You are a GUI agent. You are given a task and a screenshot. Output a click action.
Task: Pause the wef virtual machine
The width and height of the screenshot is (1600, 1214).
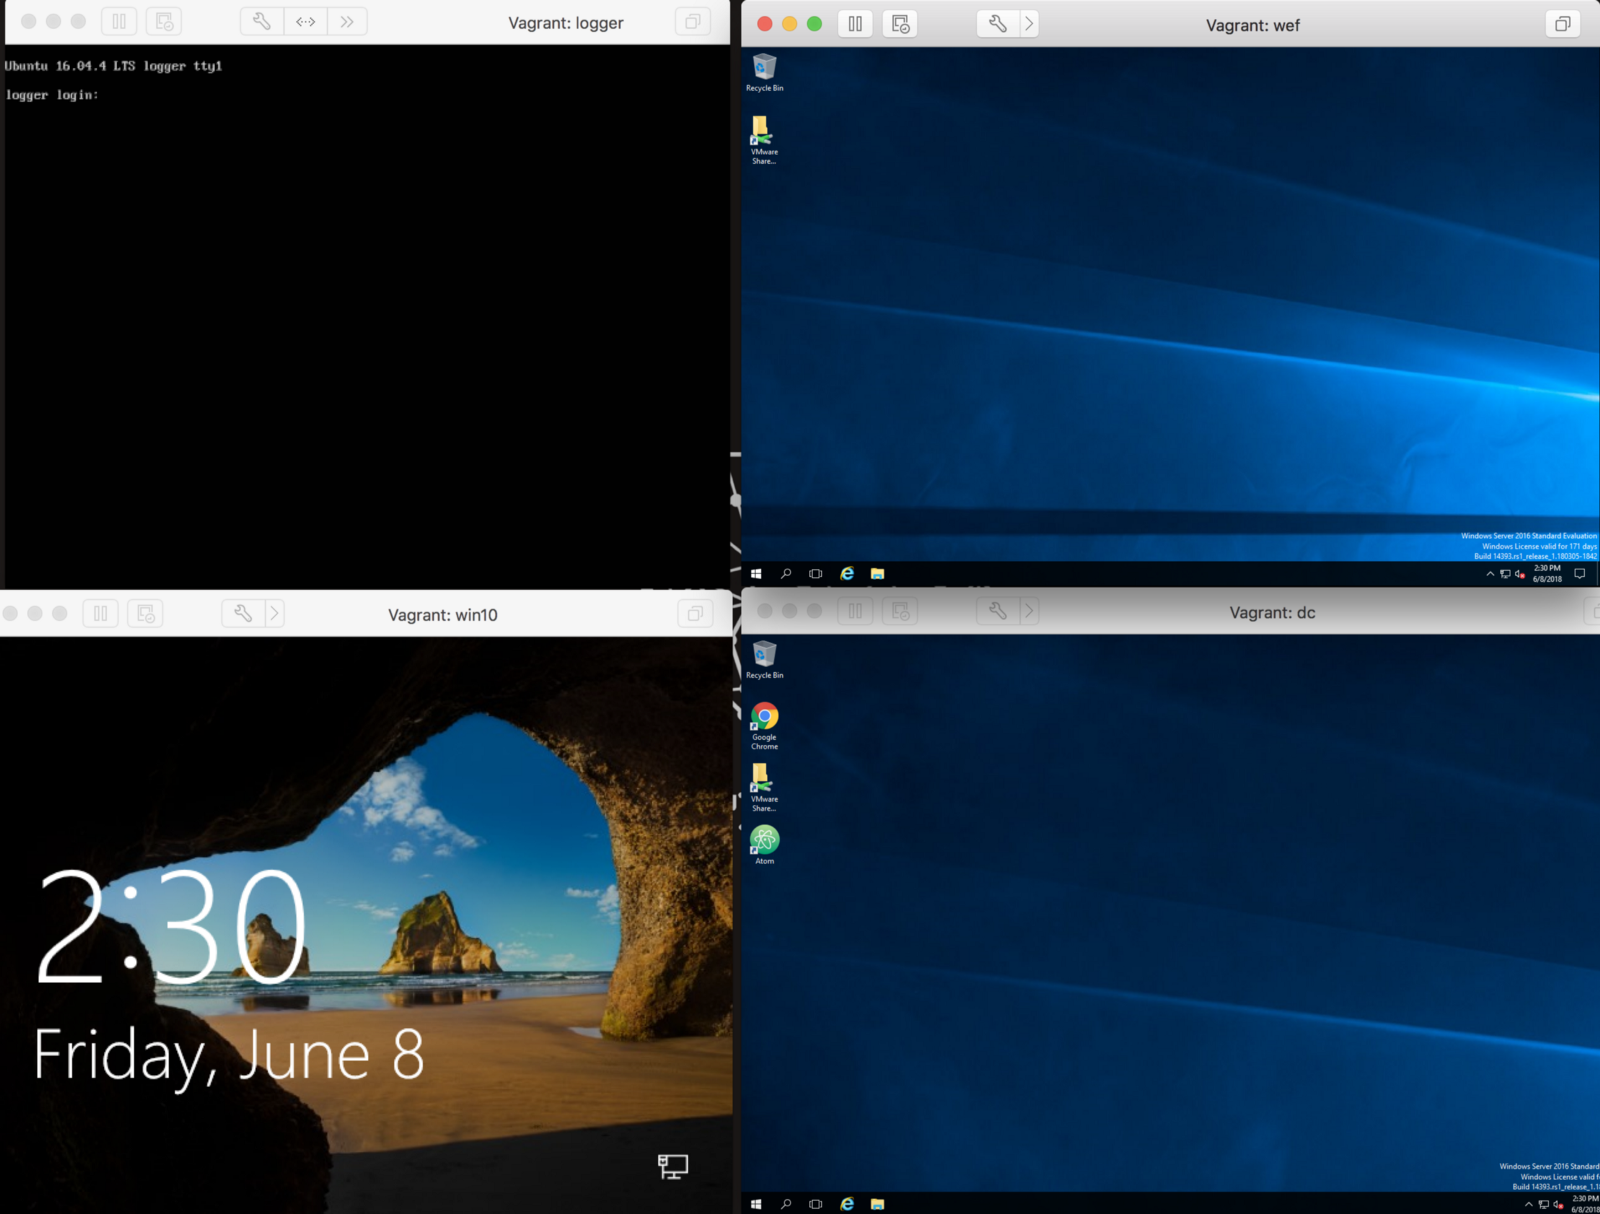(855, 24)
